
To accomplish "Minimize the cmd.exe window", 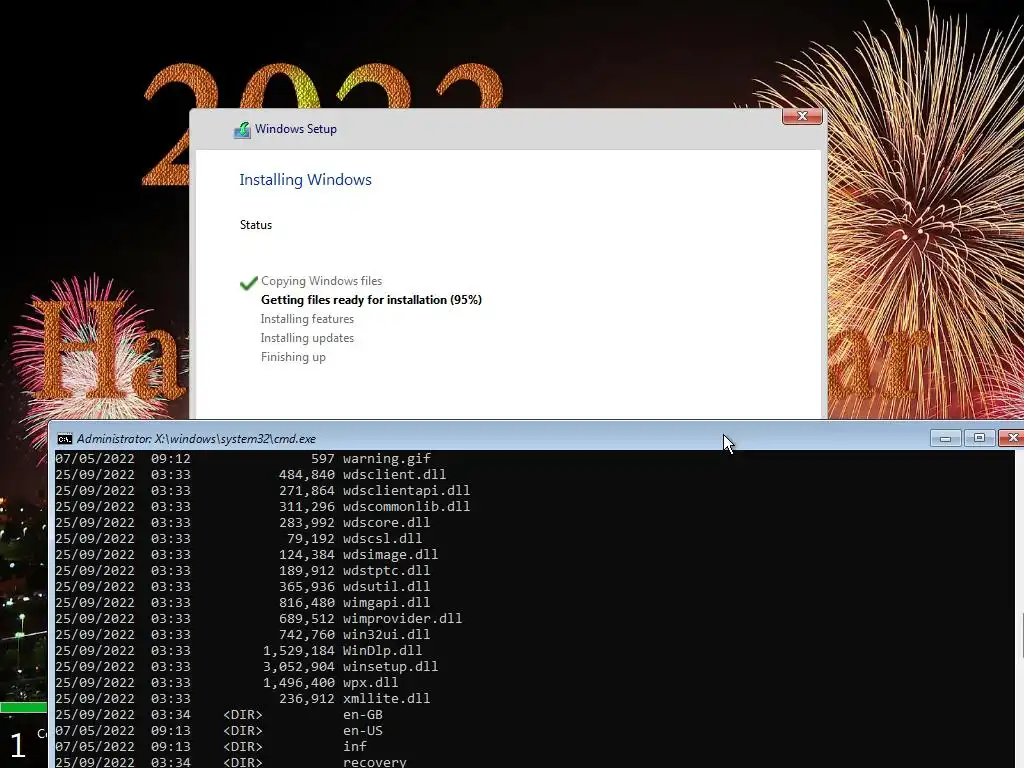I will pyautogui.click(x=945, y=438).
